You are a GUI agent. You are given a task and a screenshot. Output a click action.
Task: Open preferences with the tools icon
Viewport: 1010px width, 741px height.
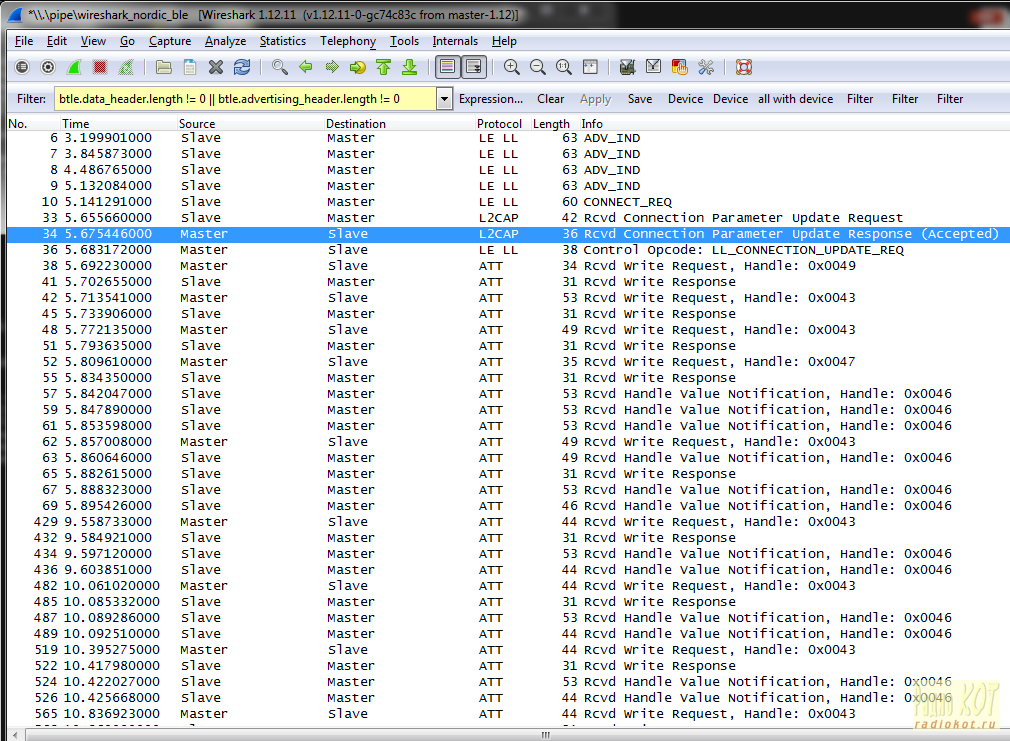706,67
